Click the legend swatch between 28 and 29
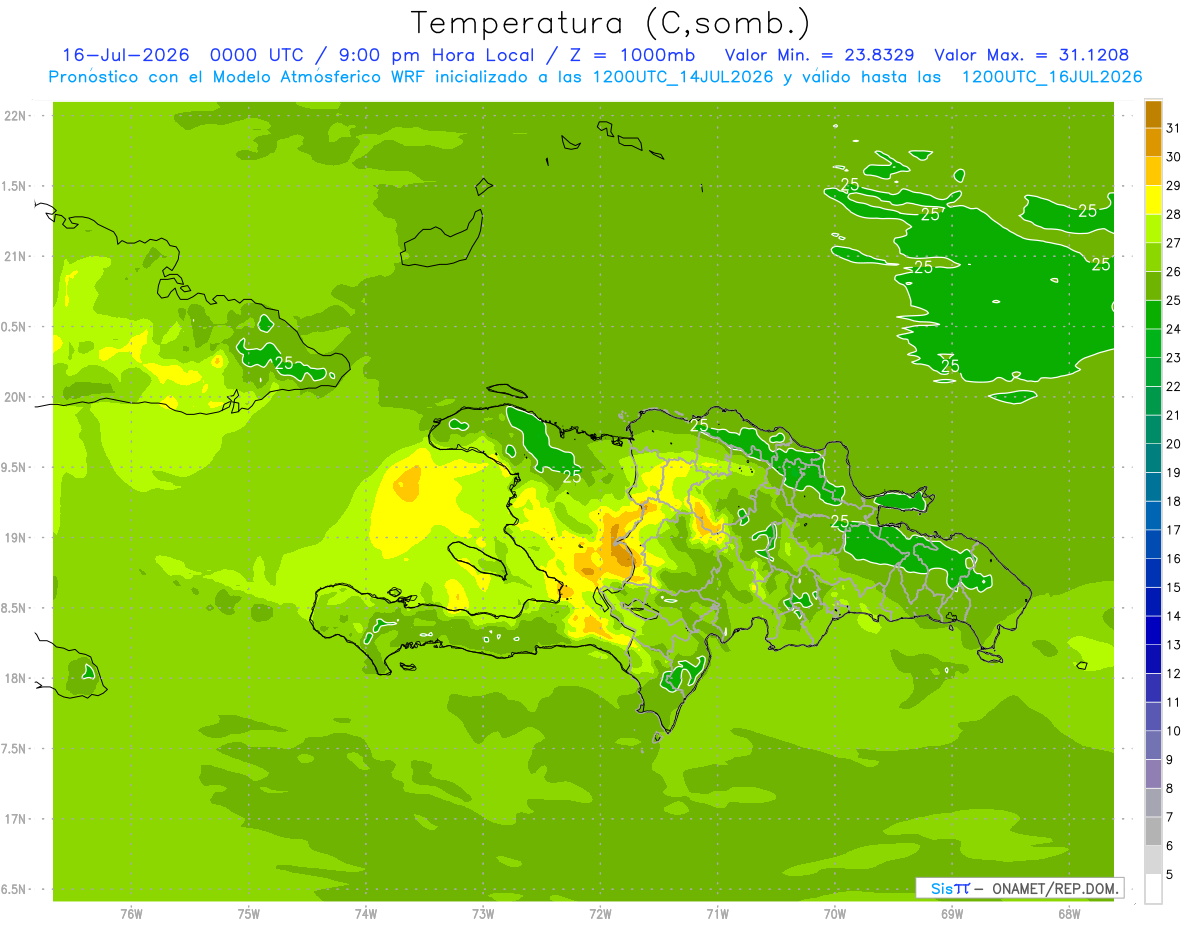The width and height of the screenshot is (1200, 927). click(x=1153, y=200)
